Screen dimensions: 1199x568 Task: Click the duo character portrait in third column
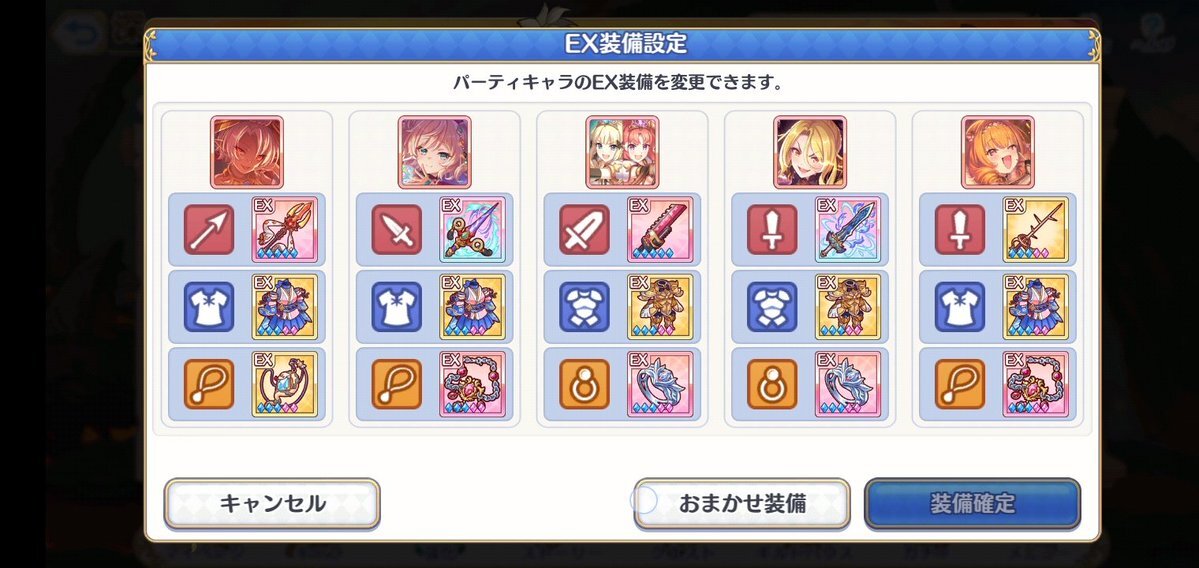point(622,152)
